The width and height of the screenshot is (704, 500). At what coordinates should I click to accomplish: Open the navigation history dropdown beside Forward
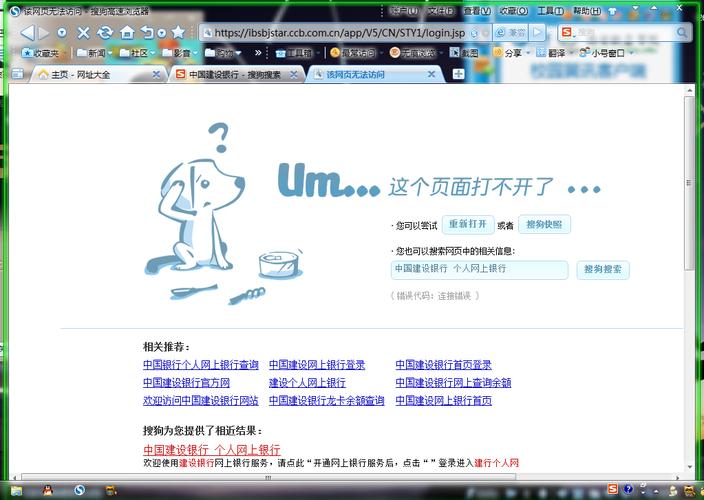point(62,32)
